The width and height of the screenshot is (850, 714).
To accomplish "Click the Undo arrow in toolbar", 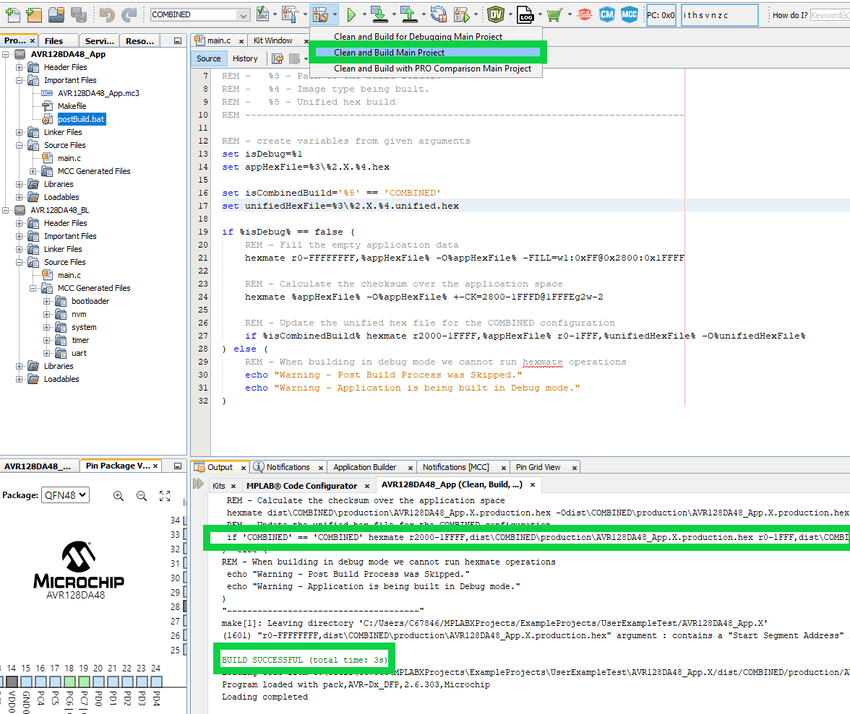I will pos(107,15).
